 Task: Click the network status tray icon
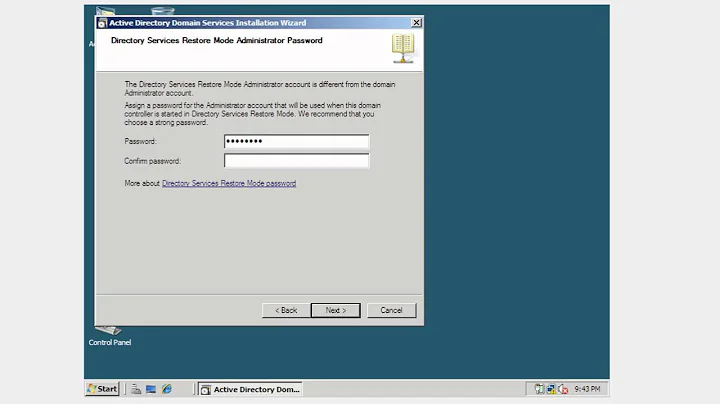[551, 389]
